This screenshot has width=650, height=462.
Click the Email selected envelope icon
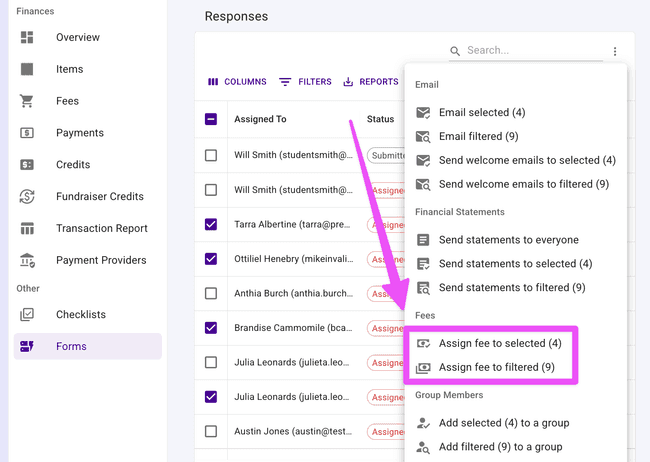pos(423,112)
